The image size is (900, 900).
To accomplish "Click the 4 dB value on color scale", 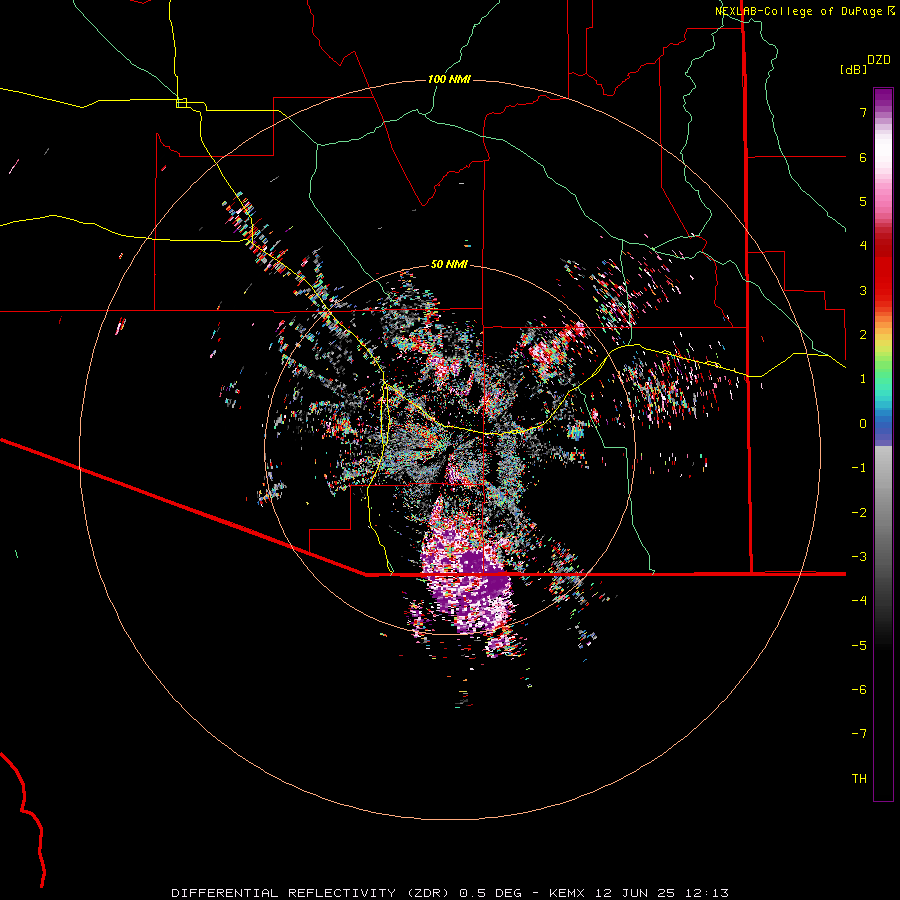I will (863, 246).
